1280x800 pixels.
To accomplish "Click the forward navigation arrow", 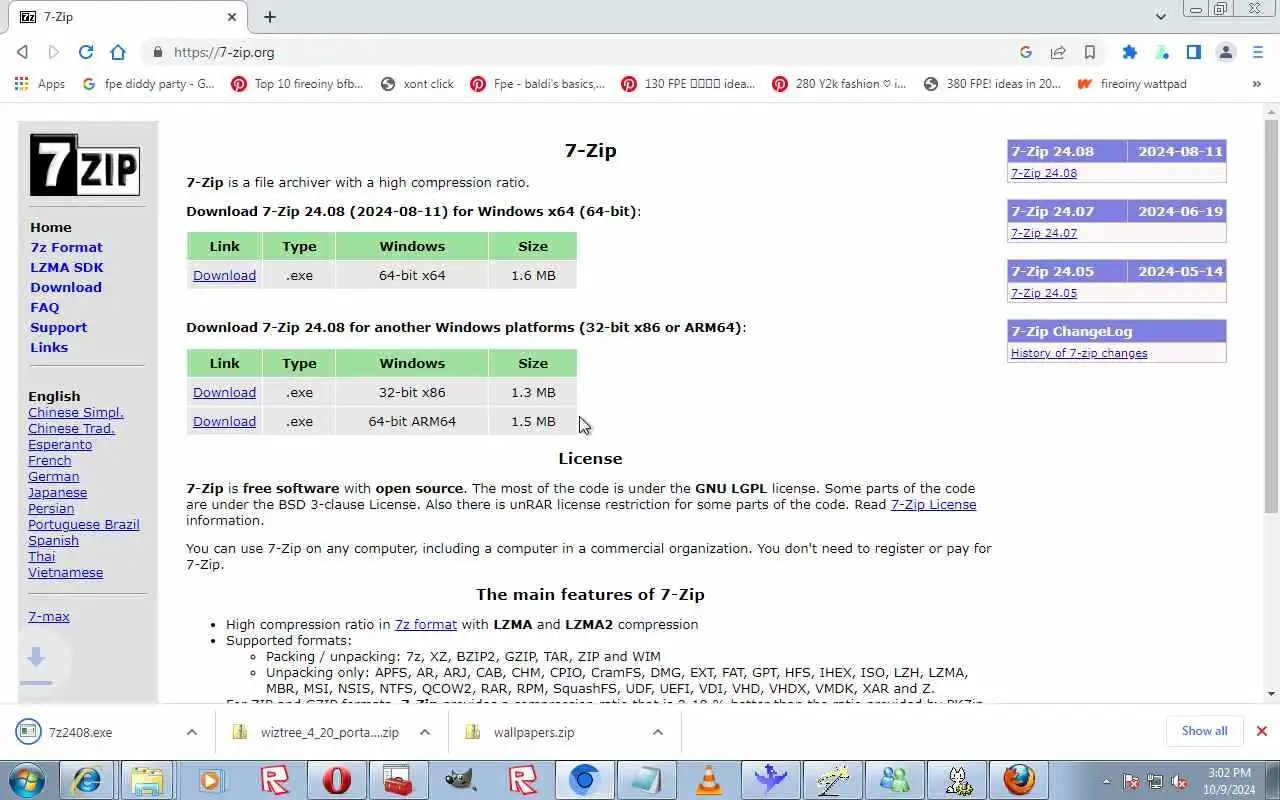I will (x=54, y=52).
